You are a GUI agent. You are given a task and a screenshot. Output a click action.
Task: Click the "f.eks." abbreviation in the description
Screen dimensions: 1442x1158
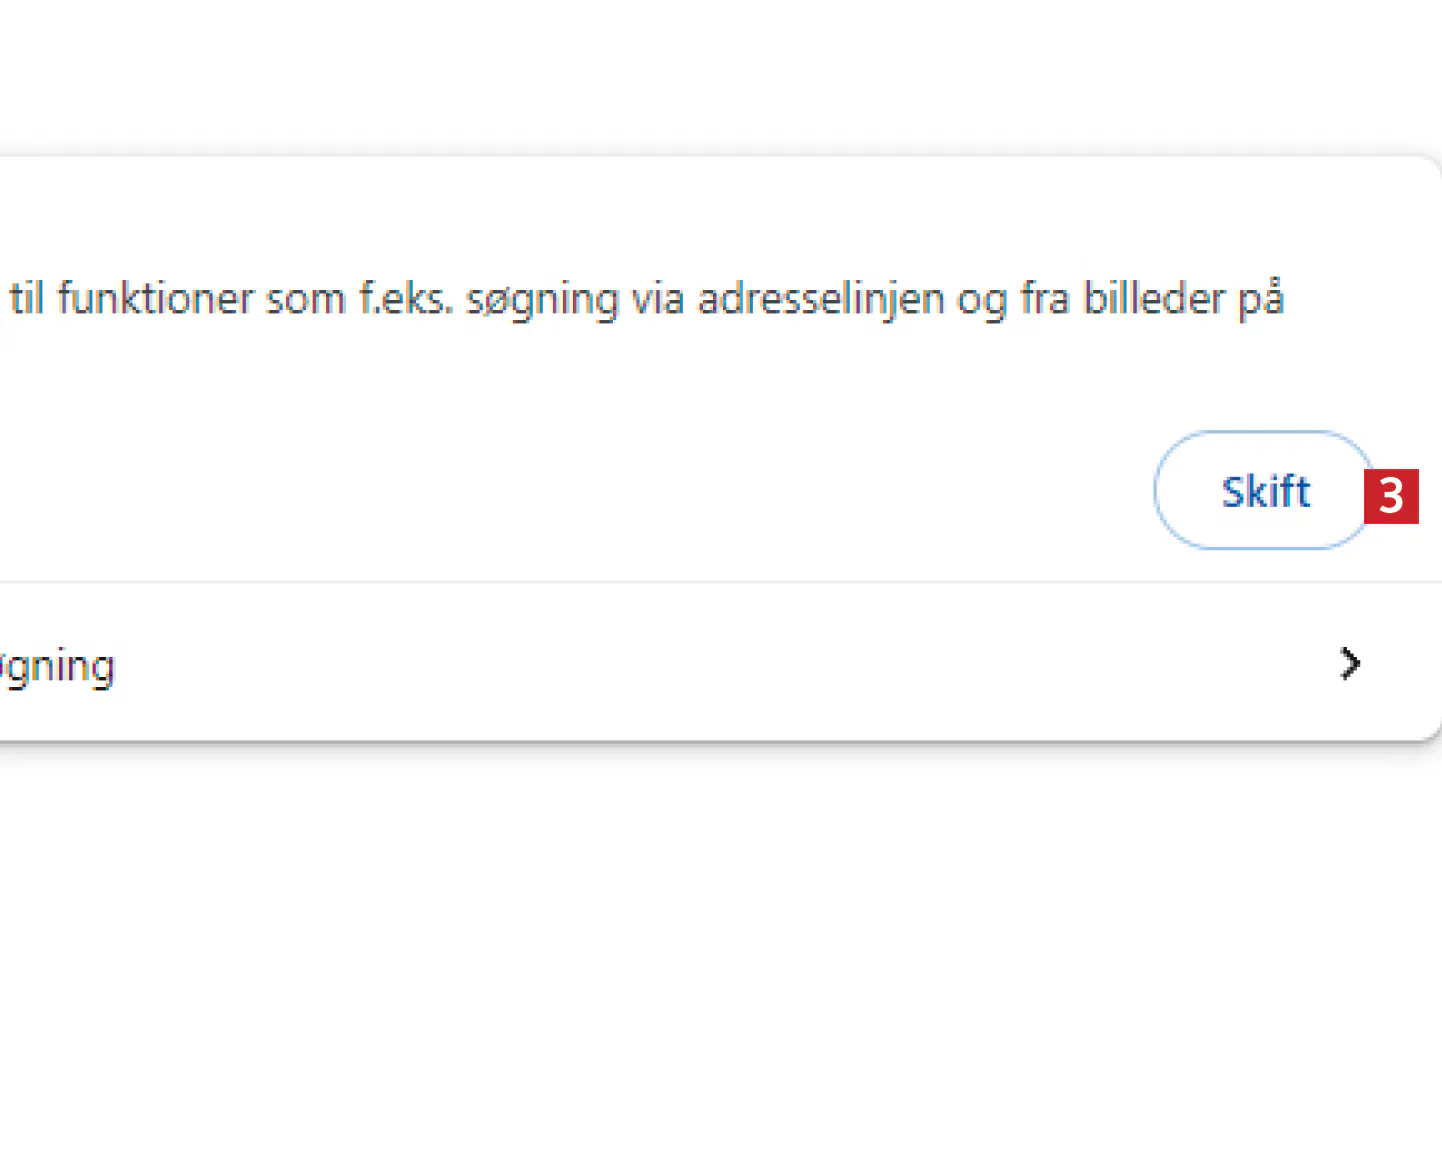pos(406,299)
